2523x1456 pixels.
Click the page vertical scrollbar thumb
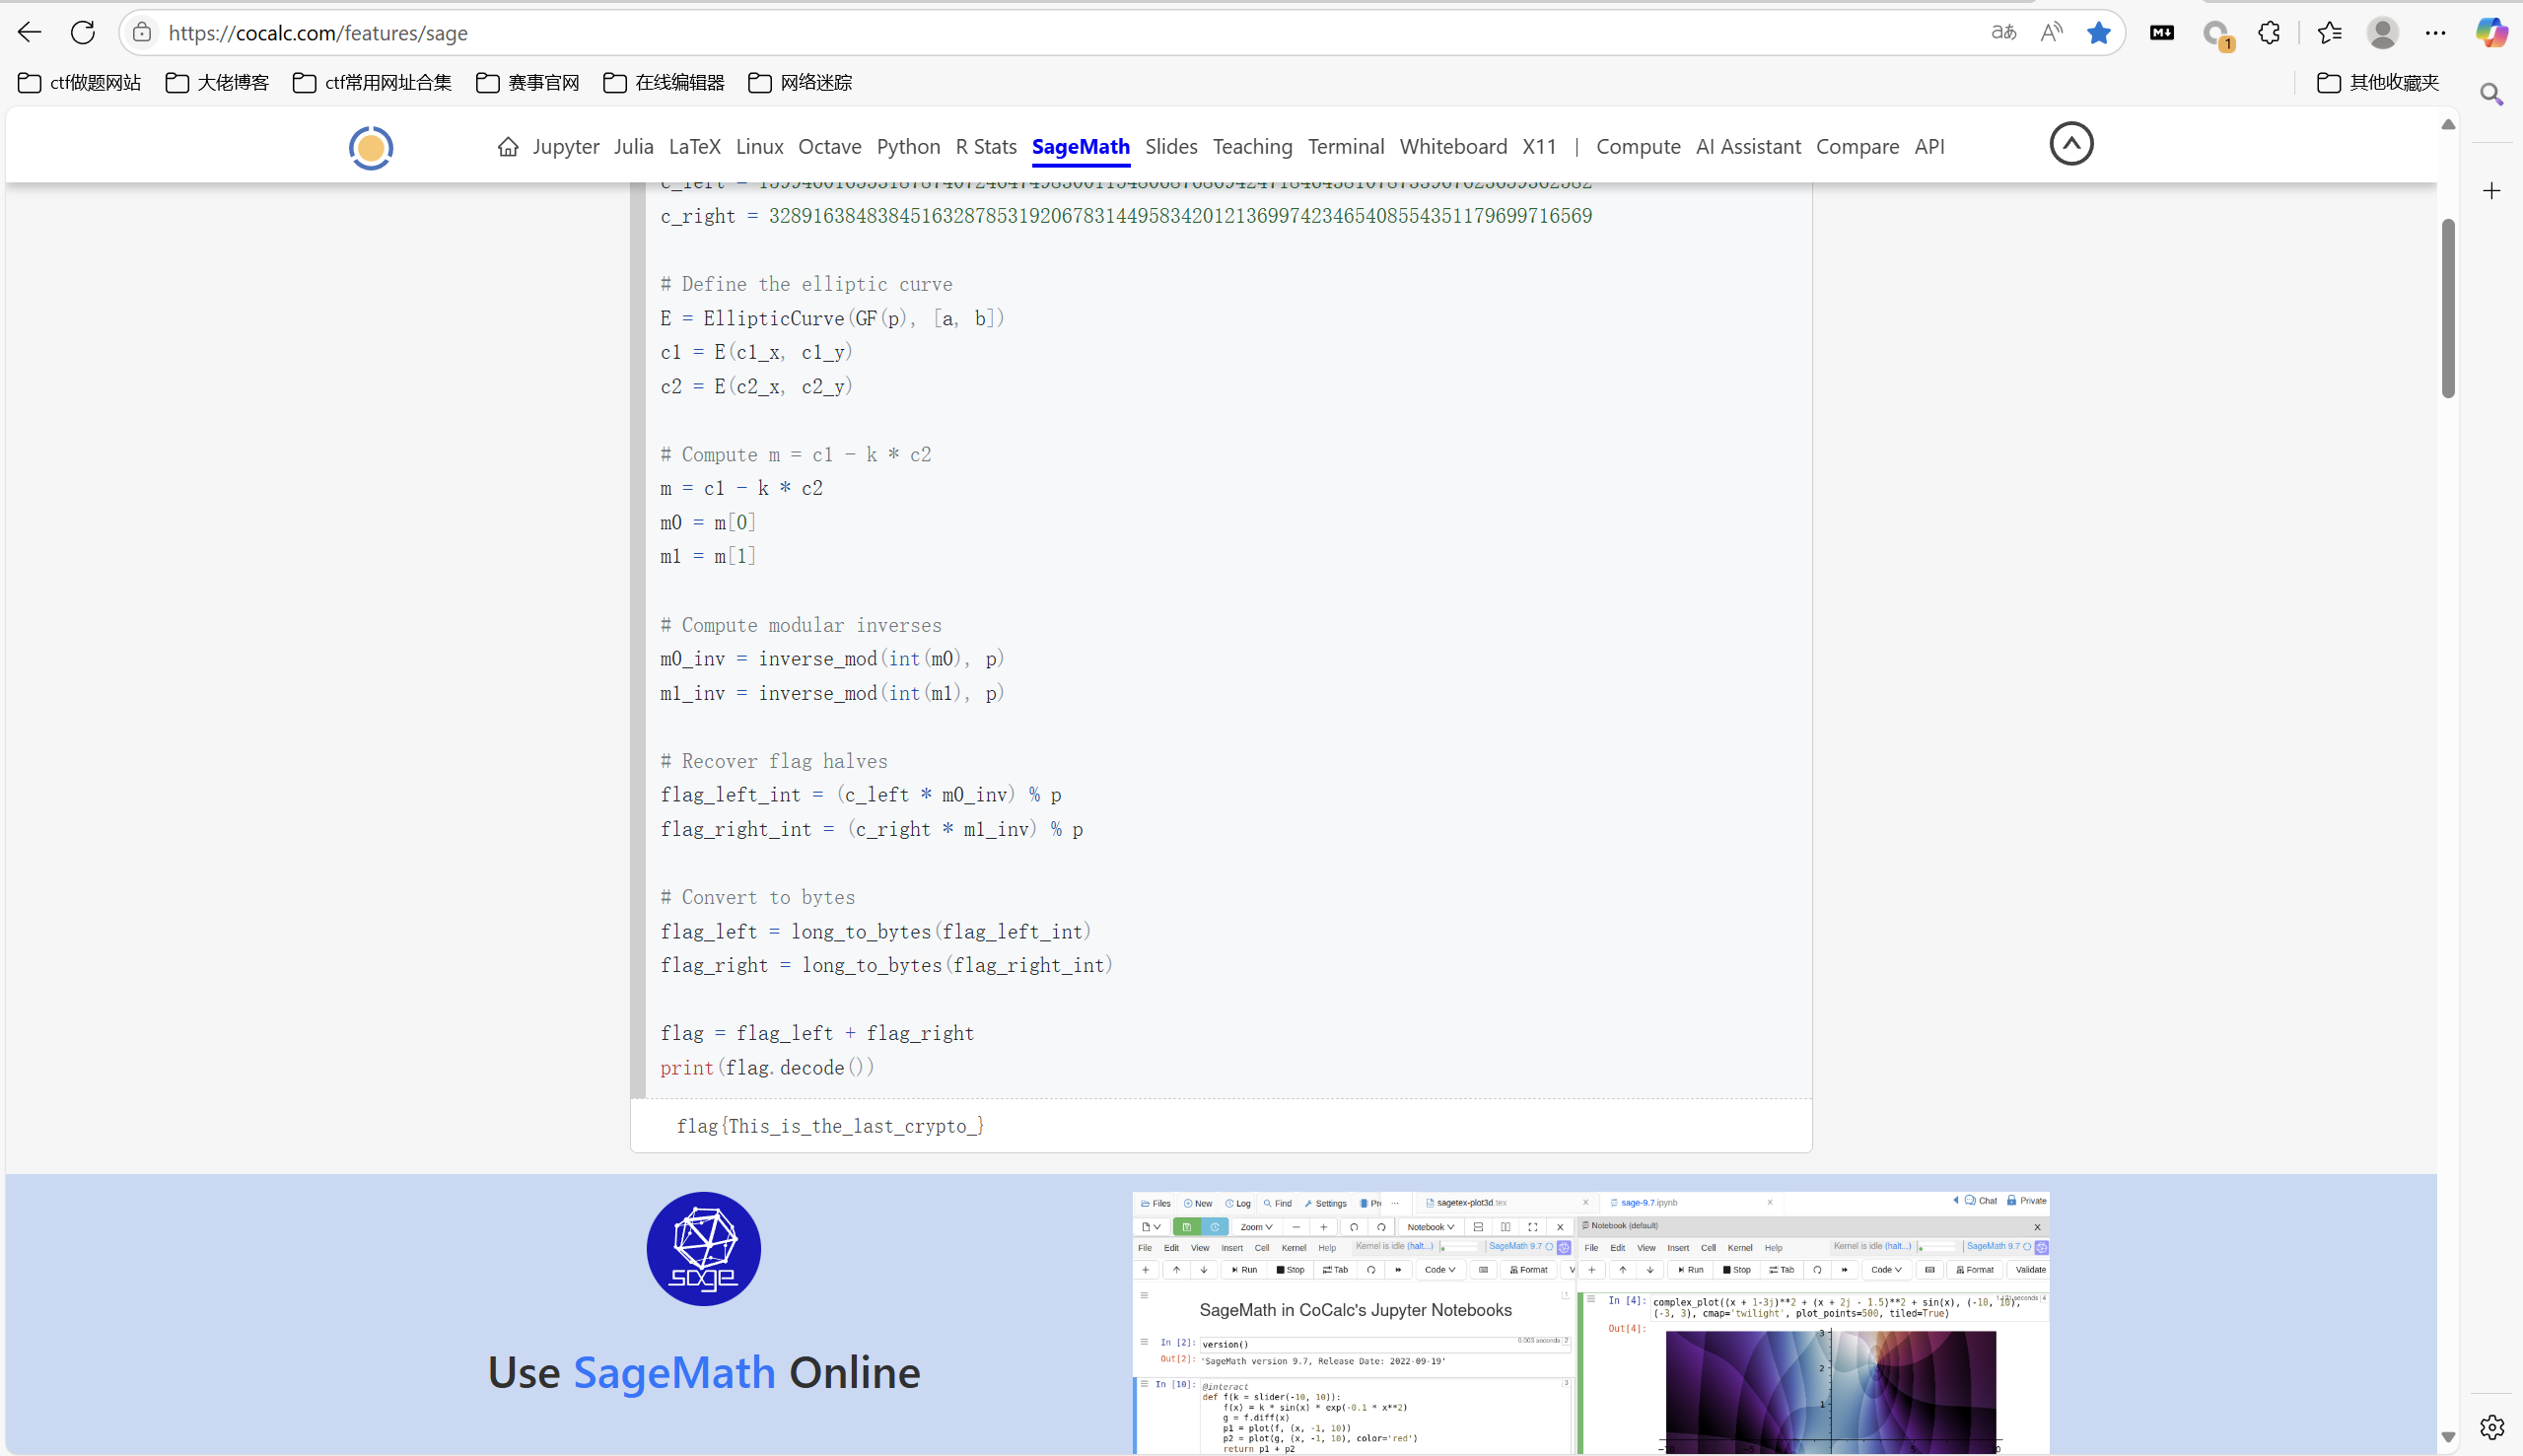(2447, 308)
